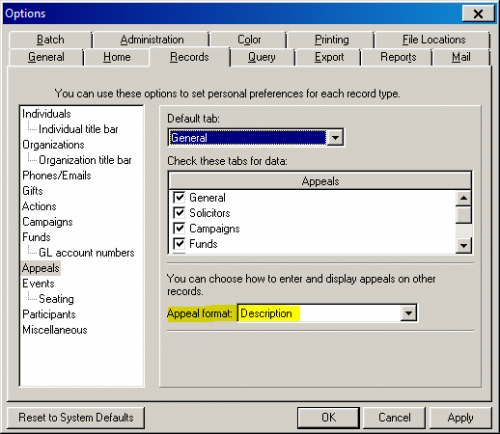Click the Apply button
The image size is (500, 434).
(x=460, y=417)
